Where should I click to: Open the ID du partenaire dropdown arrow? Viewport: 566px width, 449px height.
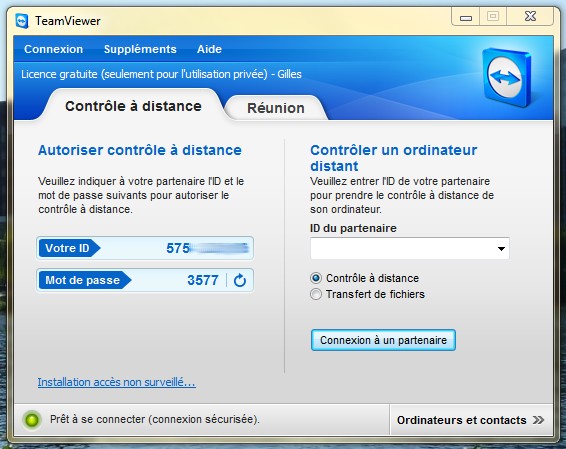coord(501,249)
